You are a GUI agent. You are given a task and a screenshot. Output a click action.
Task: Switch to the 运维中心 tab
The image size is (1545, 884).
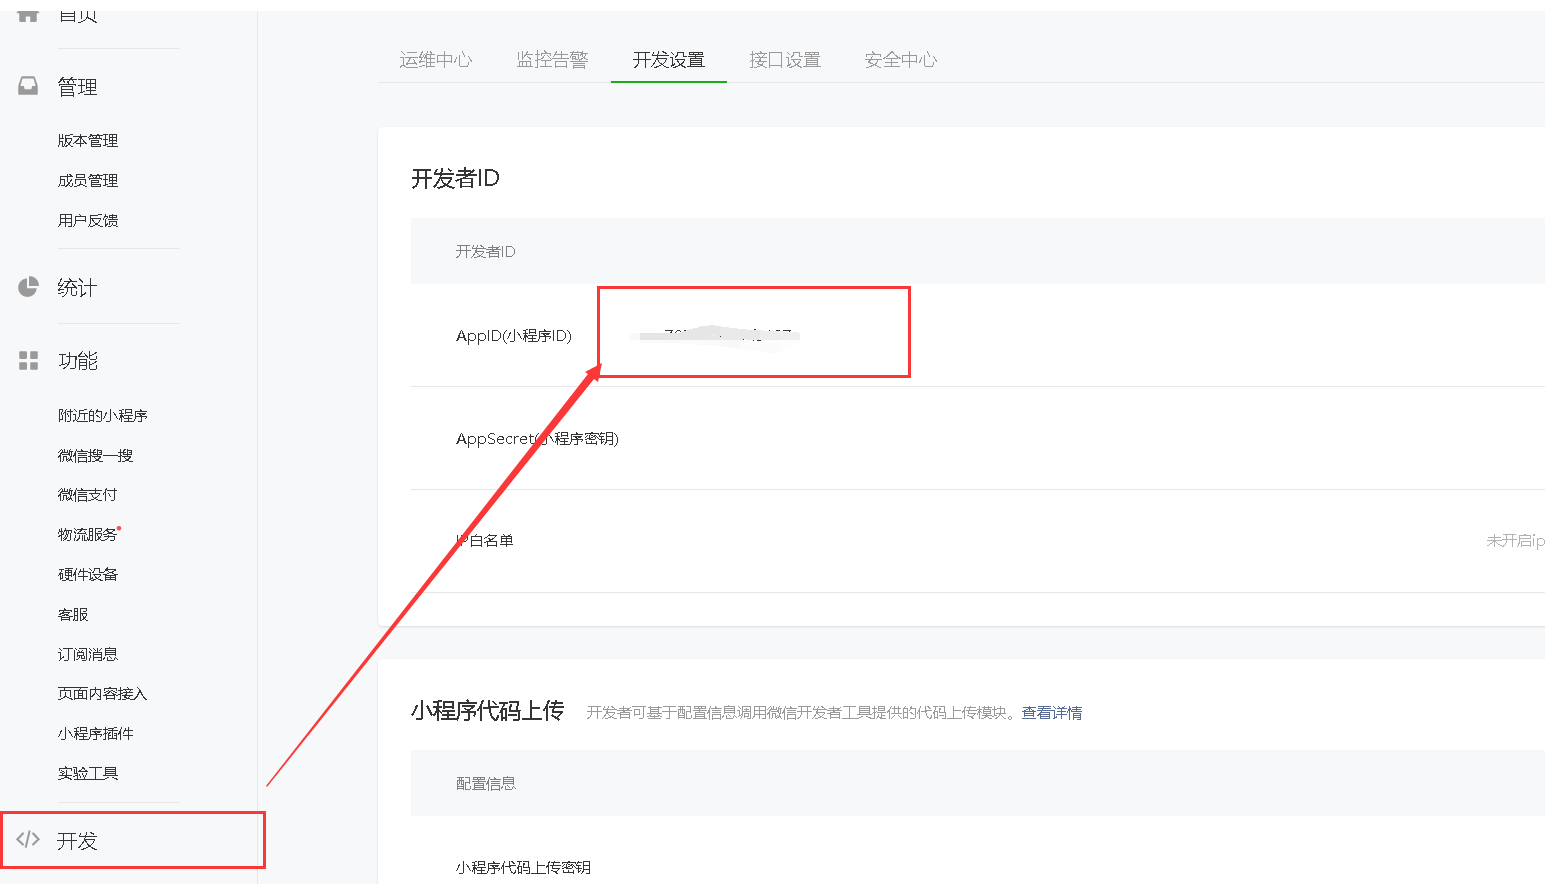436,60
